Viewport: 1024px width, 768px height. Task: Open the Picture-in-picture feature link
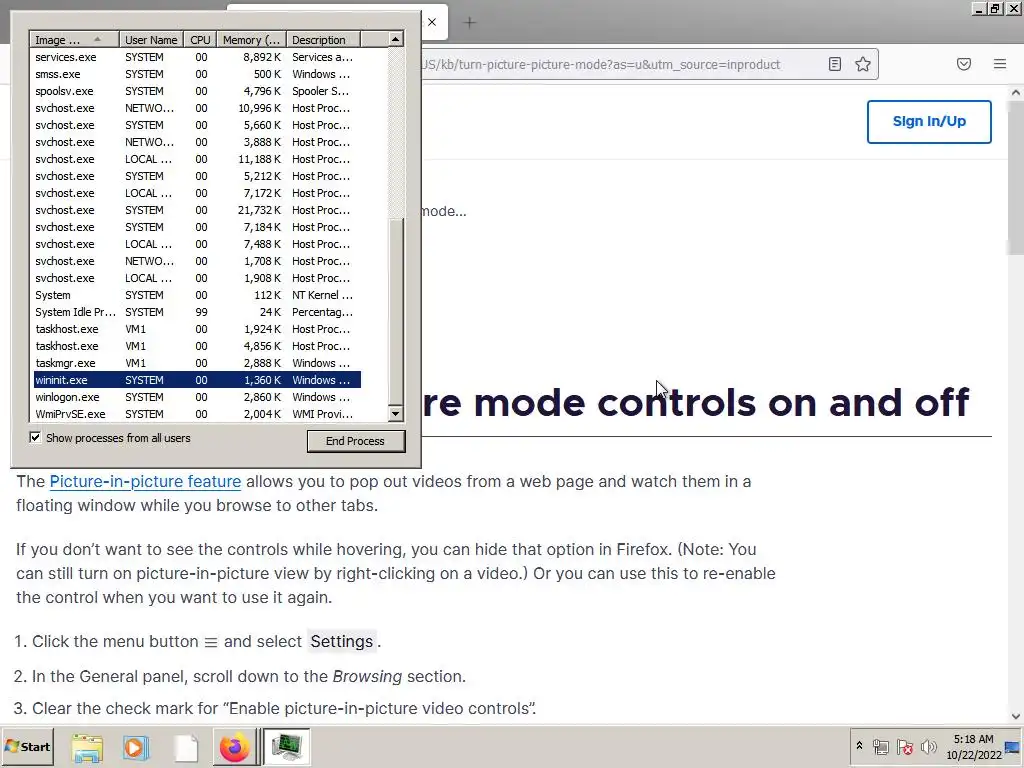[x=145, y=481]
